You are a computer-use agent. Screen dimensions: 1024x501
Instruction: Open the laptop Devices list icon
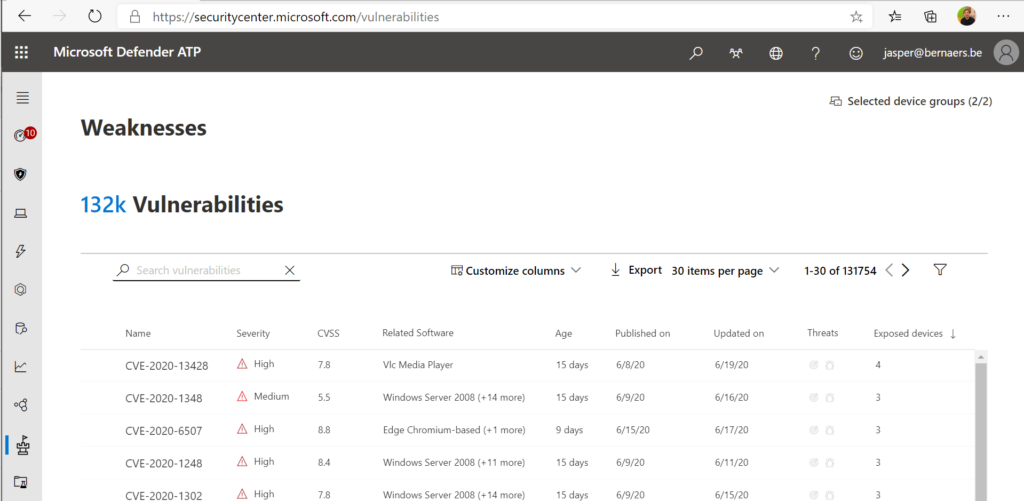tap(21, 213)
